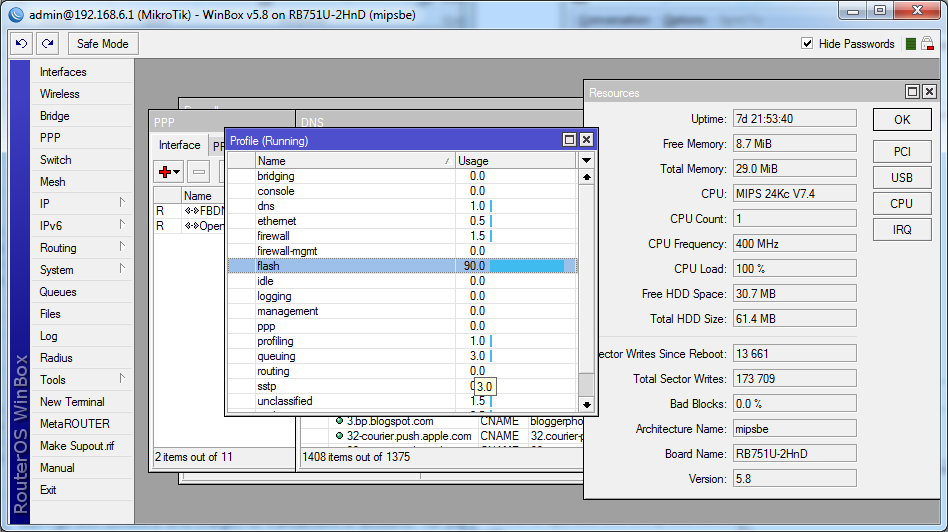Click IRQ button in Resources window
Screen dimensions: 948x532
click(x=902, y=230)
